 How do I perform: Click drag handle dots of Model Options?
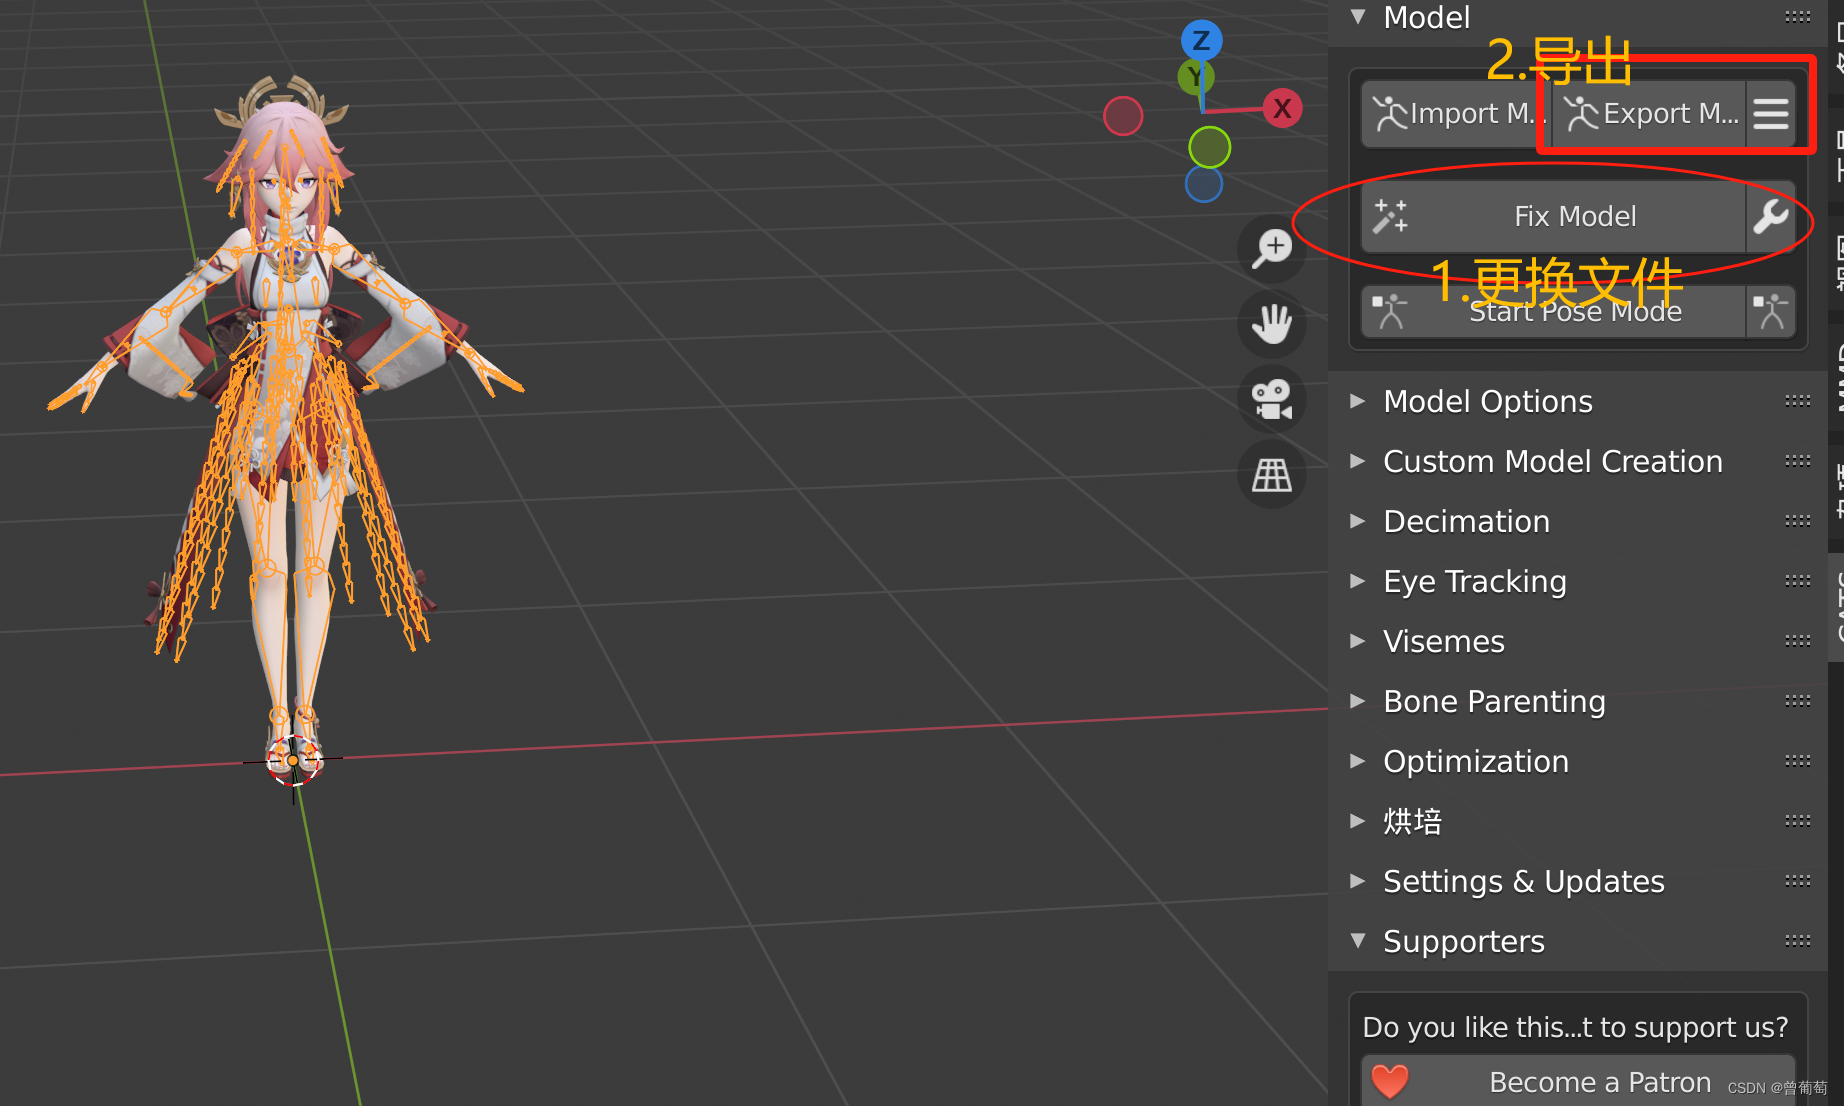coord(1798,401)
